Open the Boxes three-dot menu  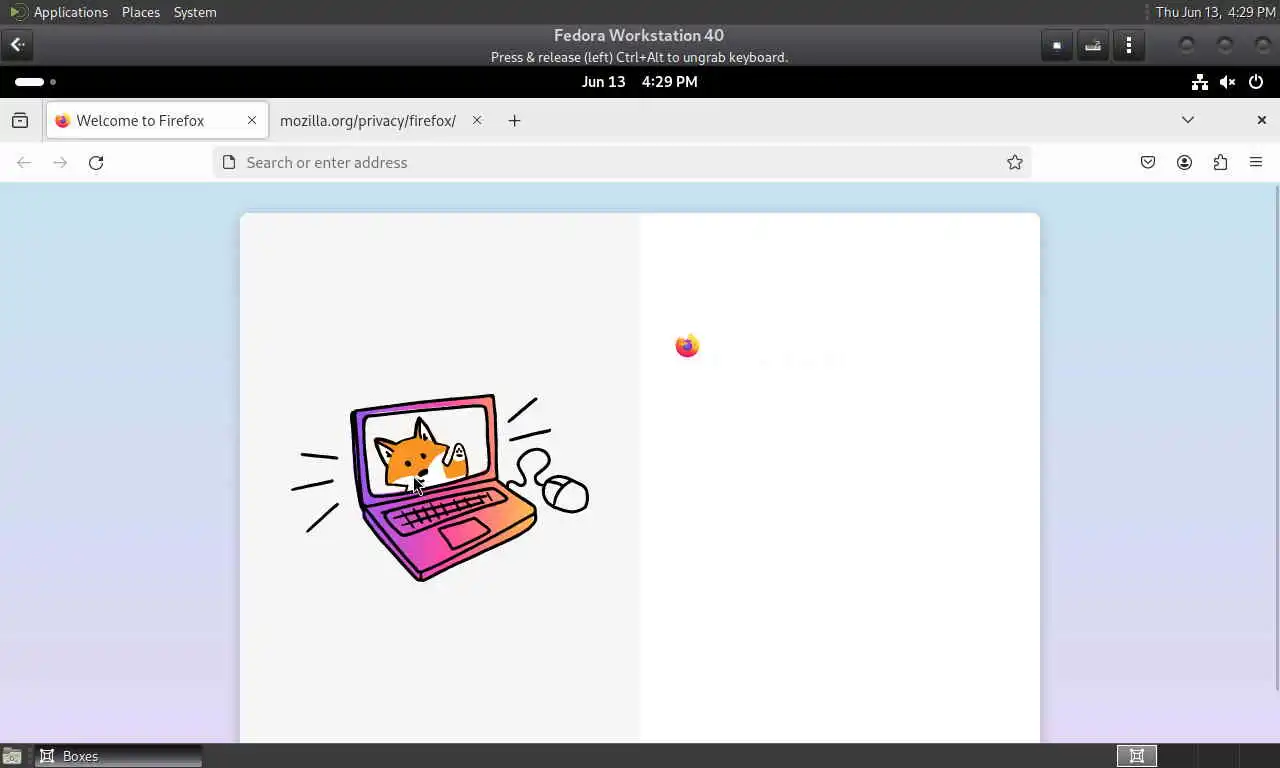1129,45
